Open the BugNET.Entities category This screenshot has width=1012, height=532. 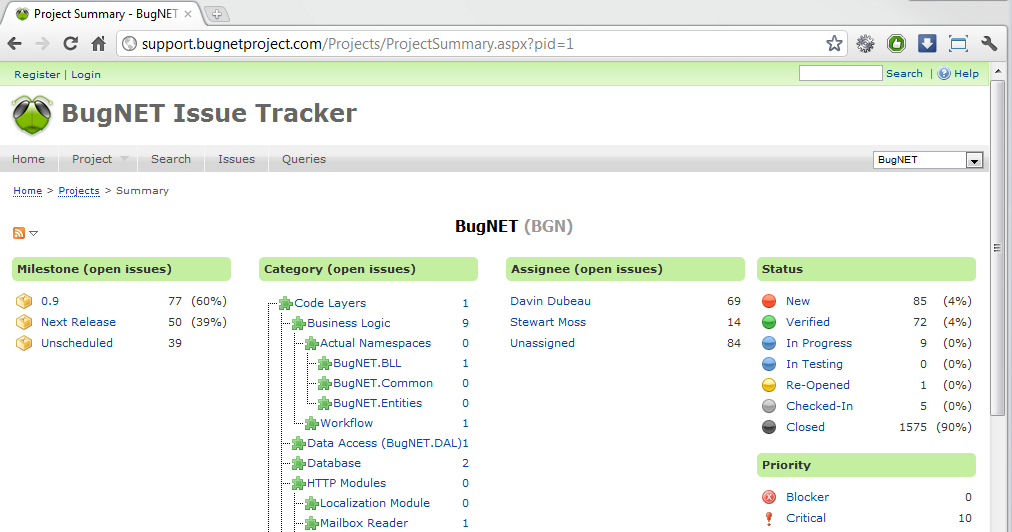(x=378, y=403)
